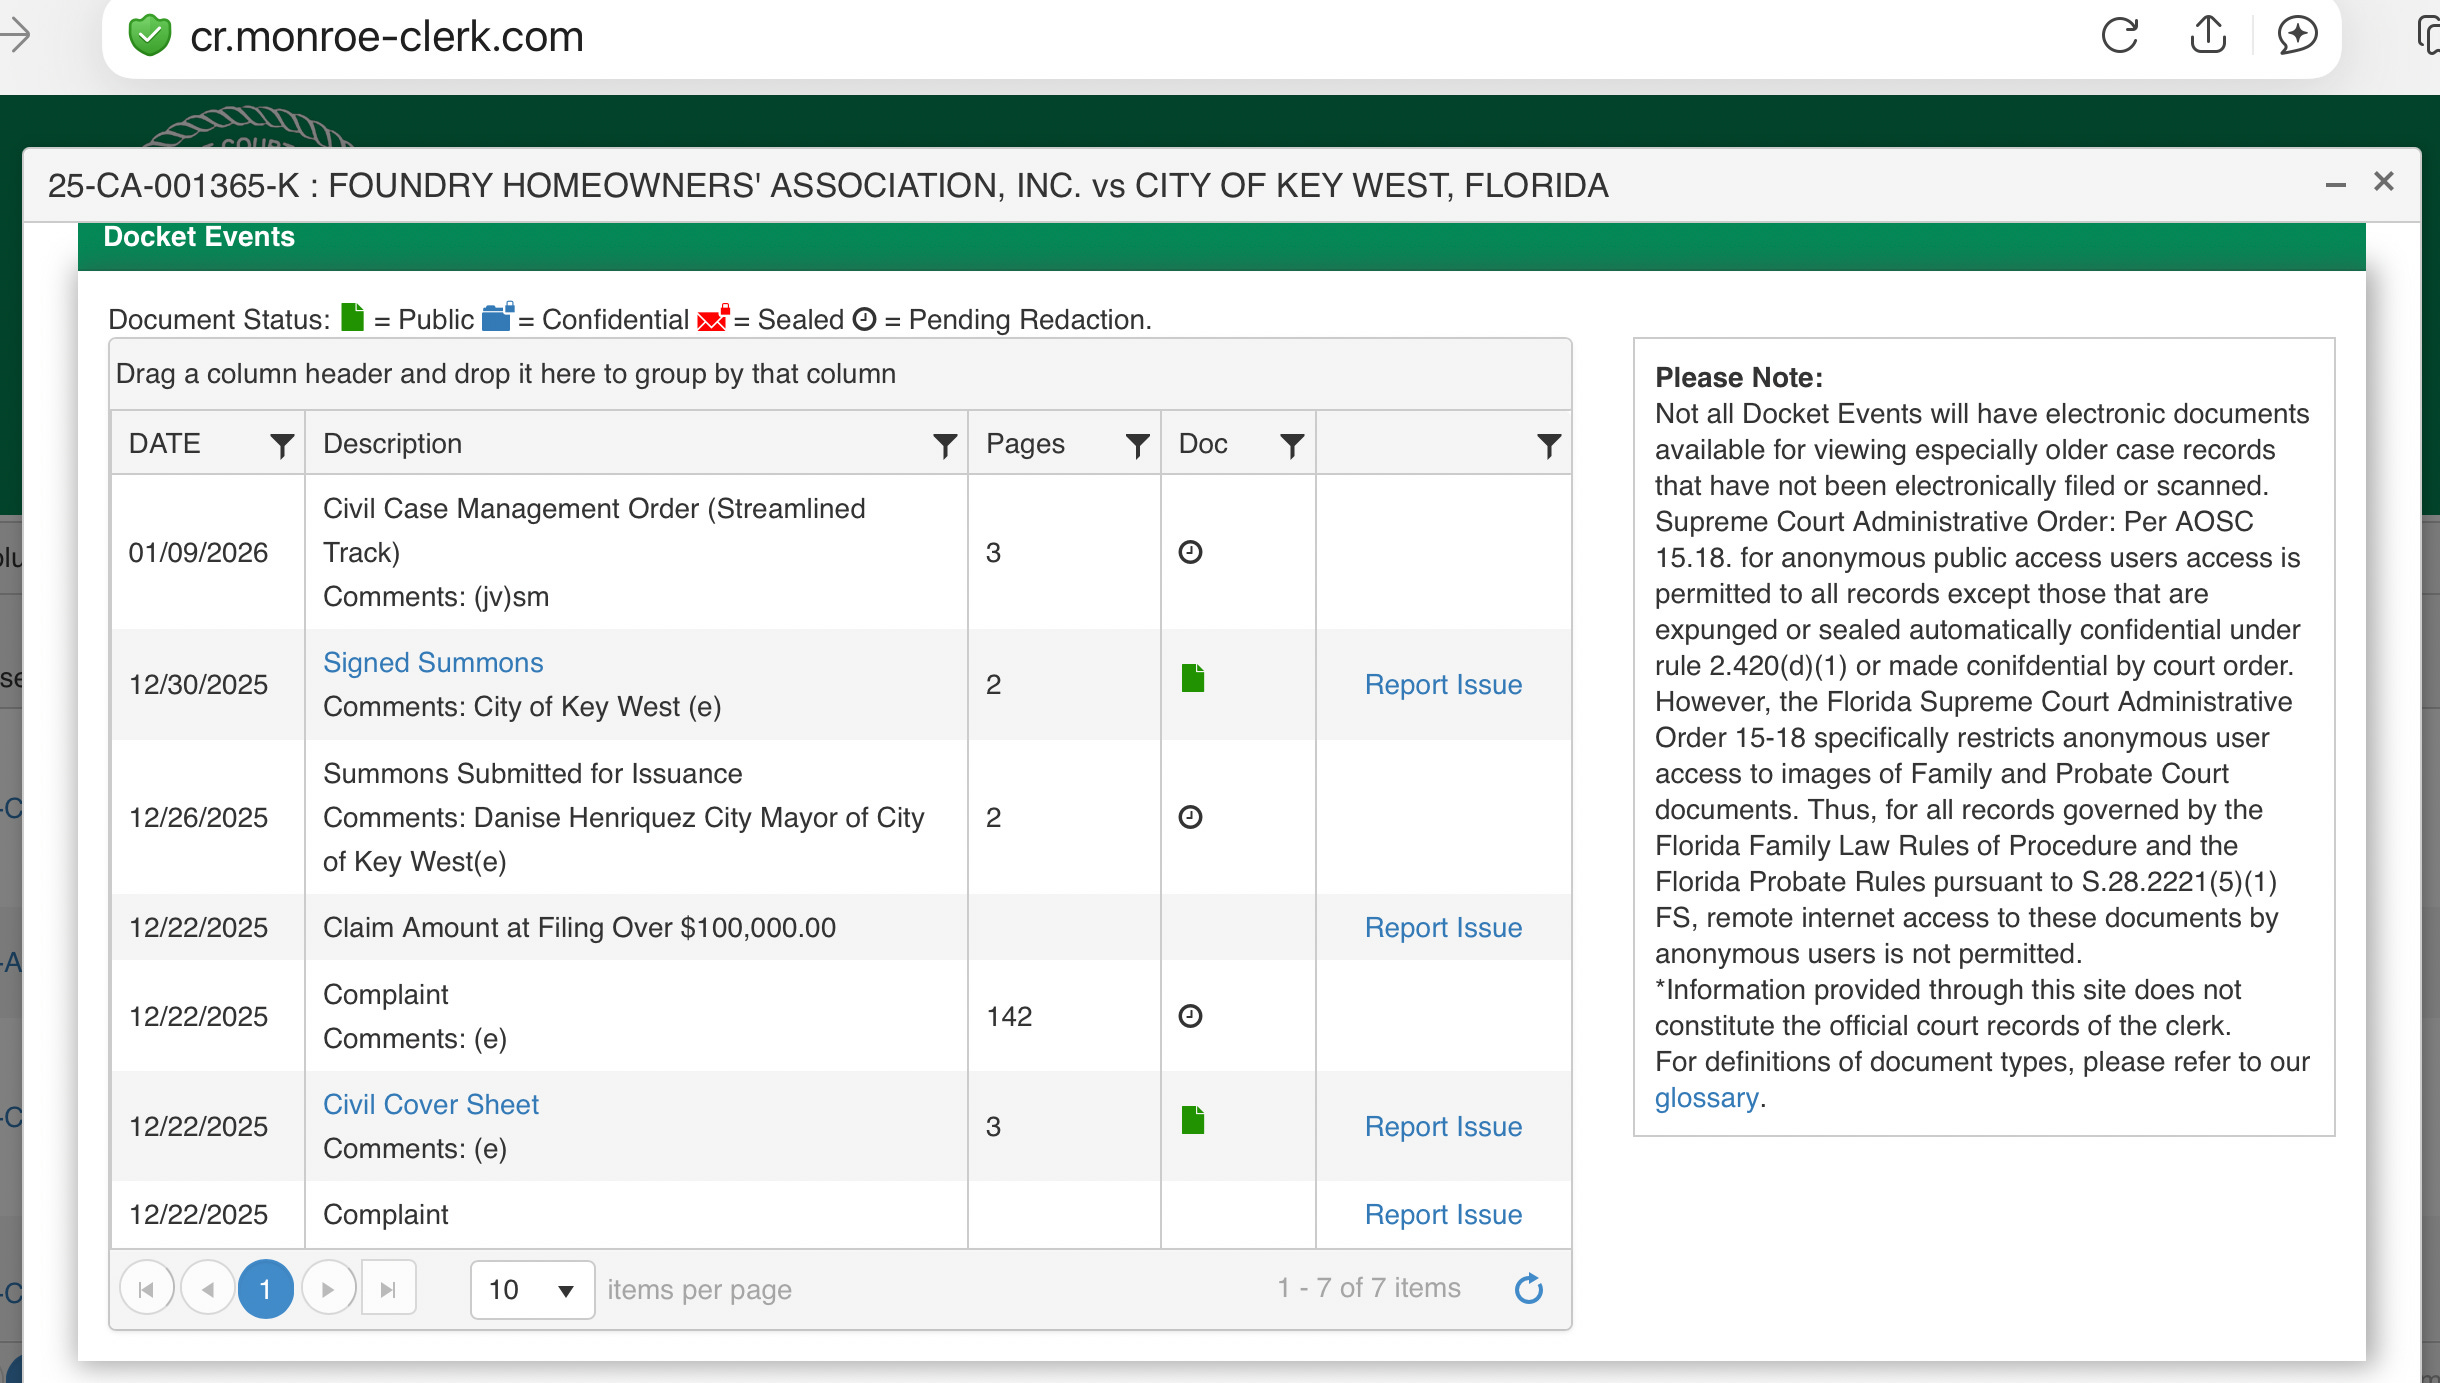Open the Civil Cover Sheet link
Image resolution: width=2440 pixels, height=1383 pixels.
click(x=430, y=1105)
